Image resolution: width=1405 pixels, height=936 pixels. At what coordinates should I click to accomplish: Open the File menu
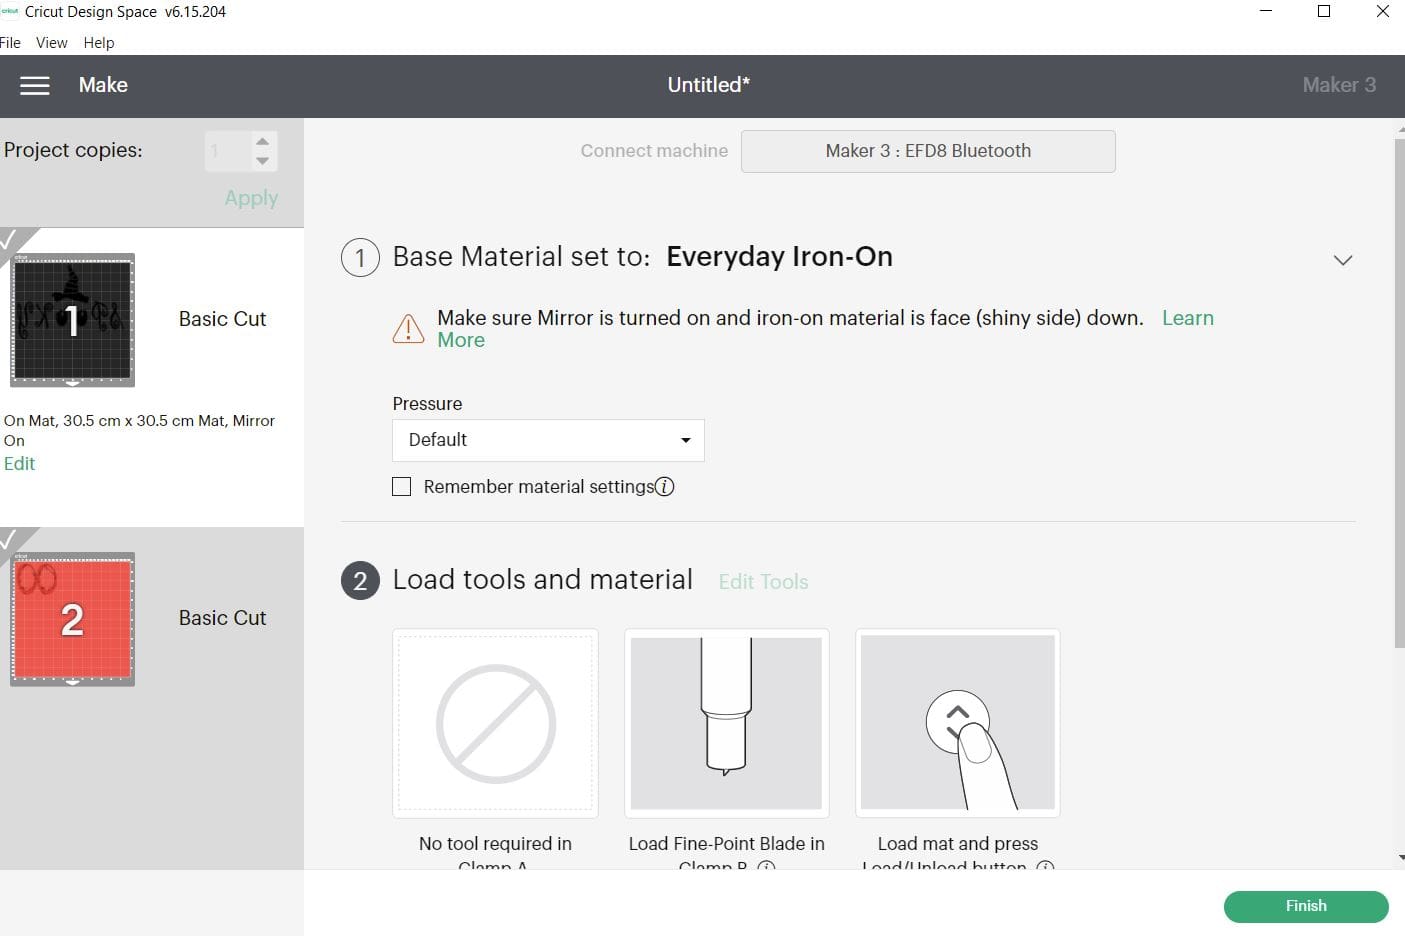[x=9, y=43]
